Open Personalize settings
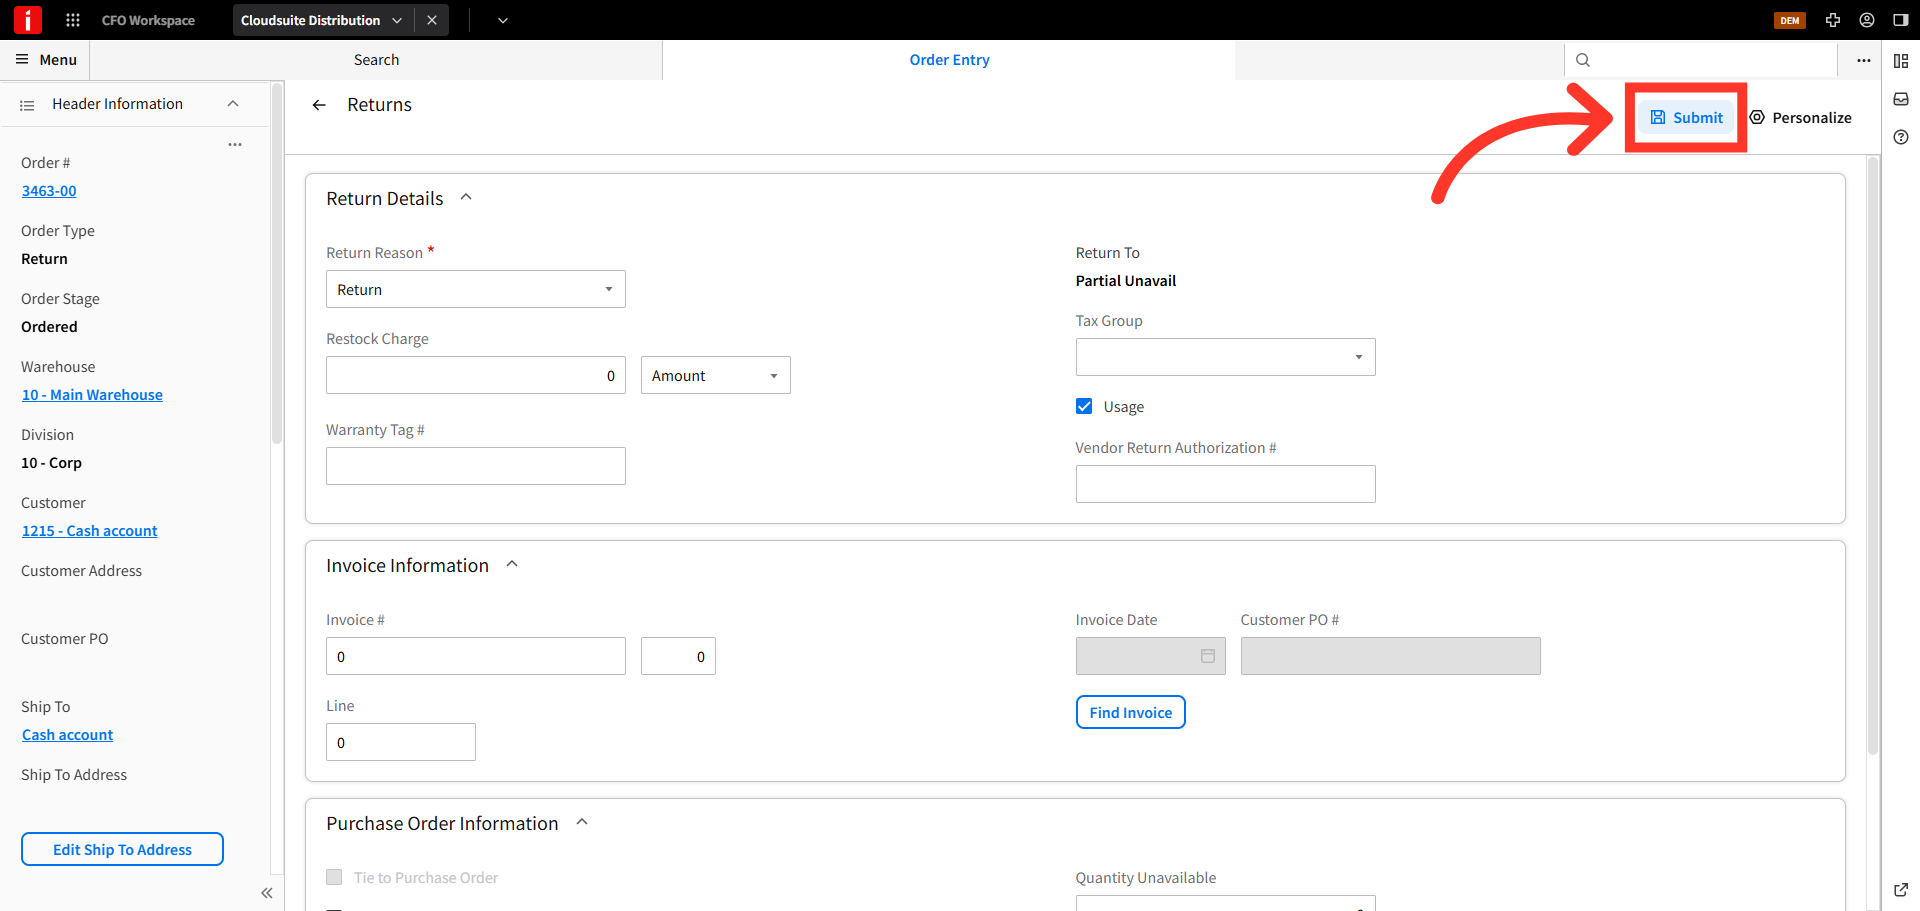Image resolution: width=1920 pixels, height=911 pixels. pyautogui.click(x=1801, y=117)
